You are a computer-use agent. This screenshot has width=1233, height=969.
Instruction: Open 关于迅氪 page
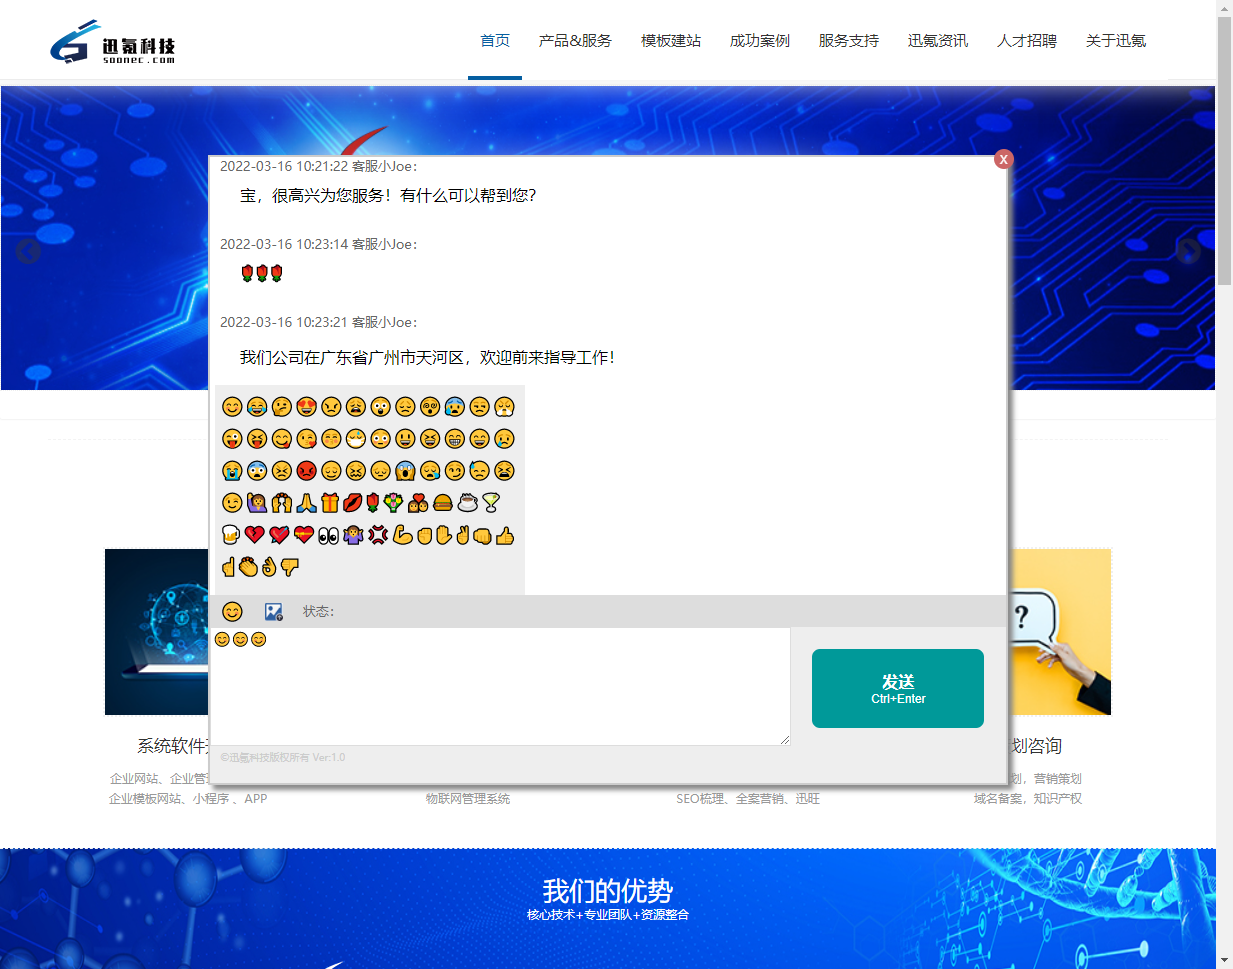1116,40
